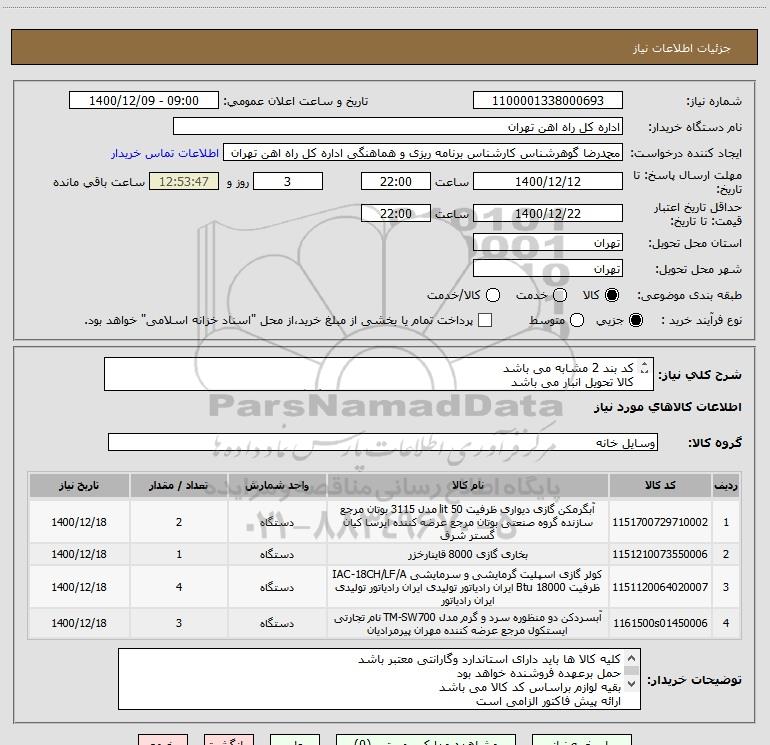Select item code 1161500s01450006
The height and width of the screenshot is (745, 770).
[x=660, y=623]
